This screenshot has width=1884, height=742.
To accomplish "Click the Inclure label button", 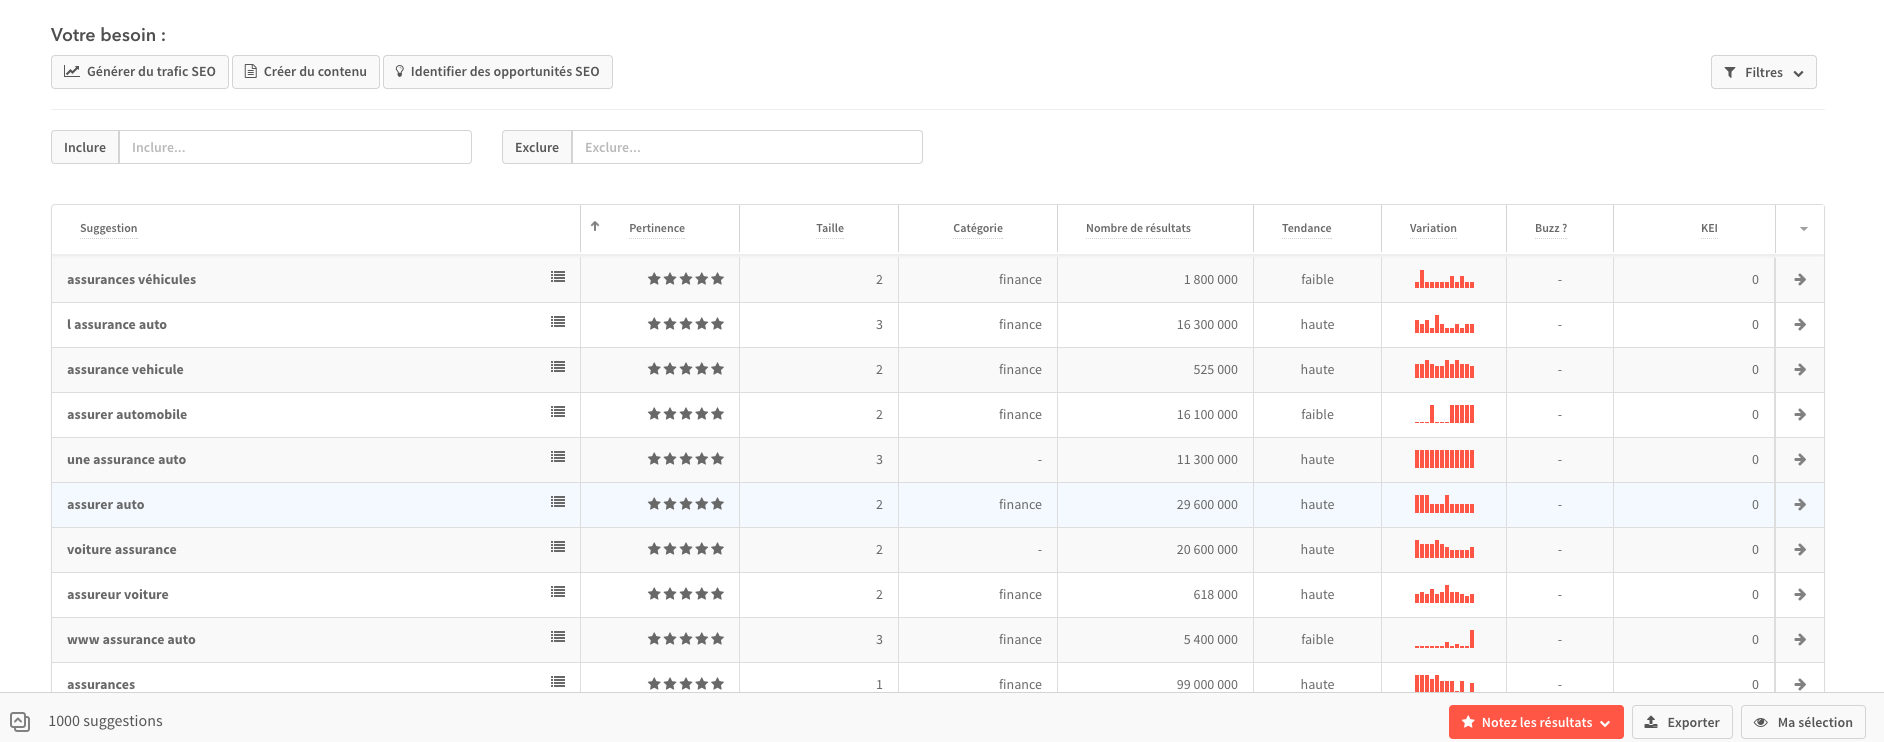I will (x=85, y=147).
